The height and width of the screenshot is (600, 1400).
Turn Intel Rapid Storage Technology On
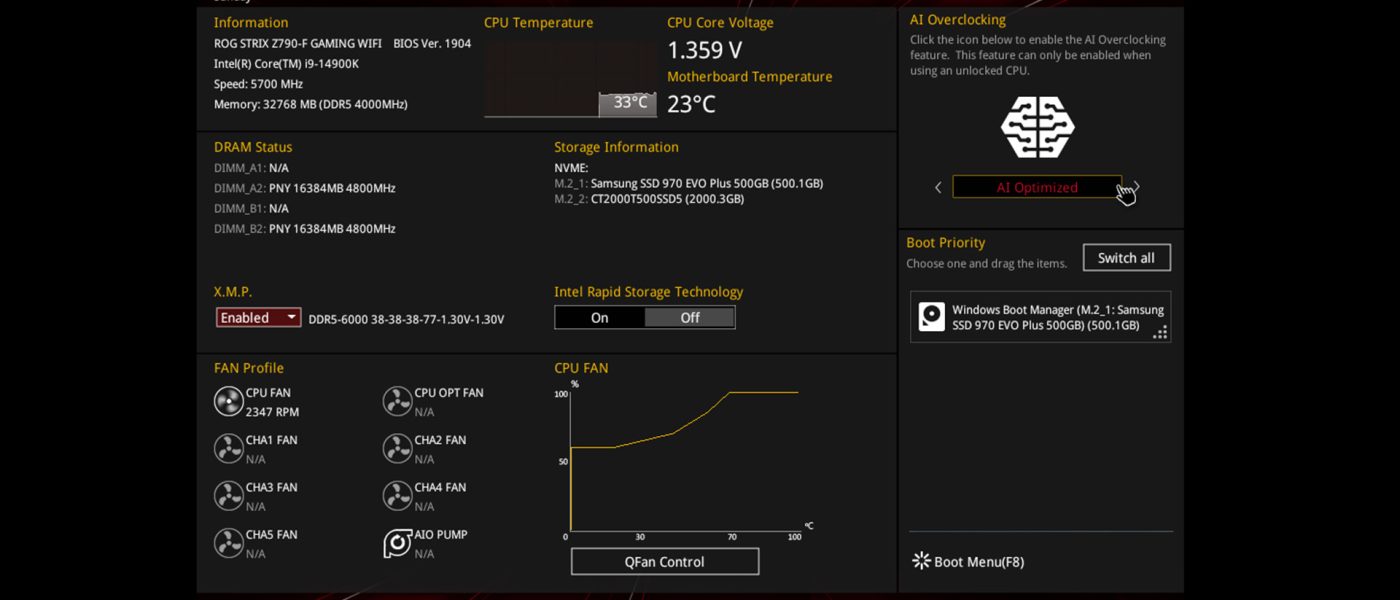coord(600,318)
